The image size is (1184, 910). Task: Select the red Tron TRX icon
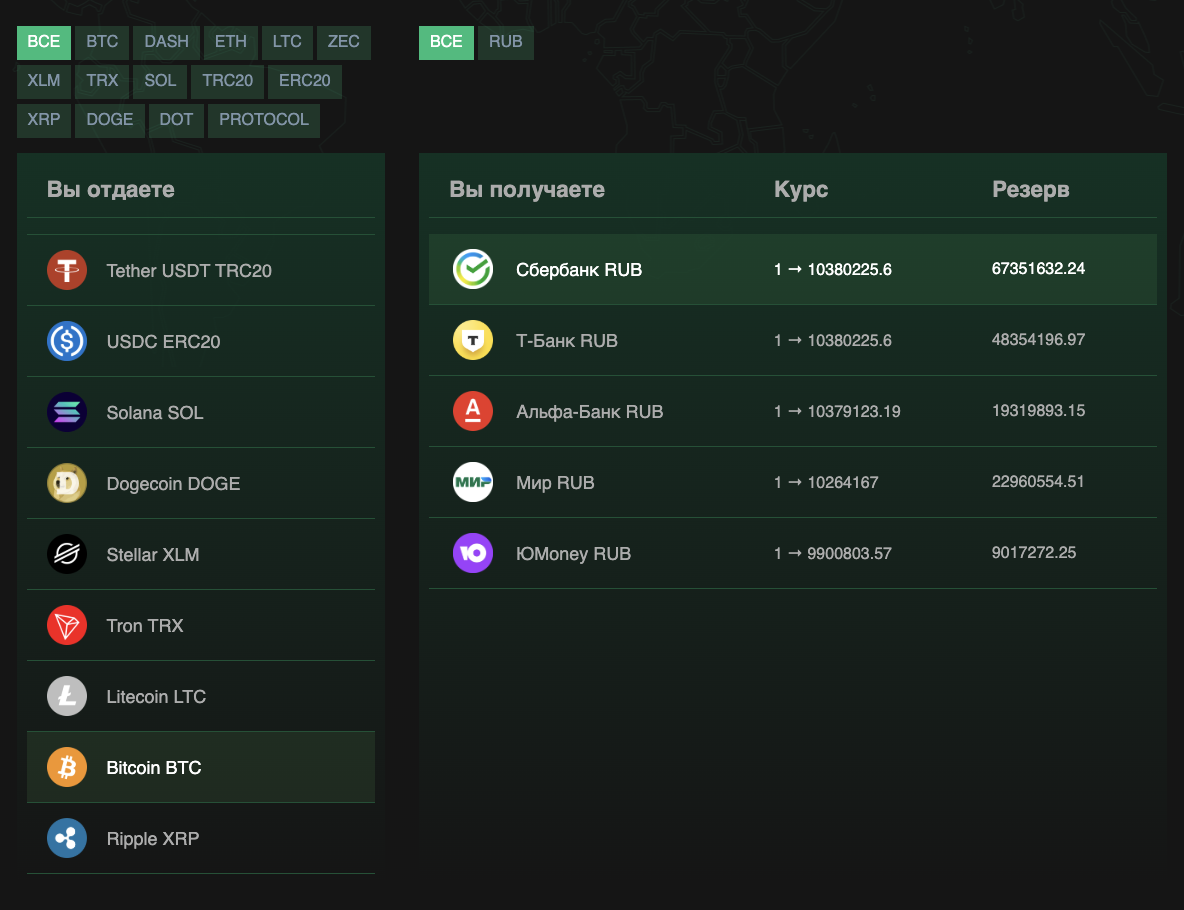(x=67, y=625)
